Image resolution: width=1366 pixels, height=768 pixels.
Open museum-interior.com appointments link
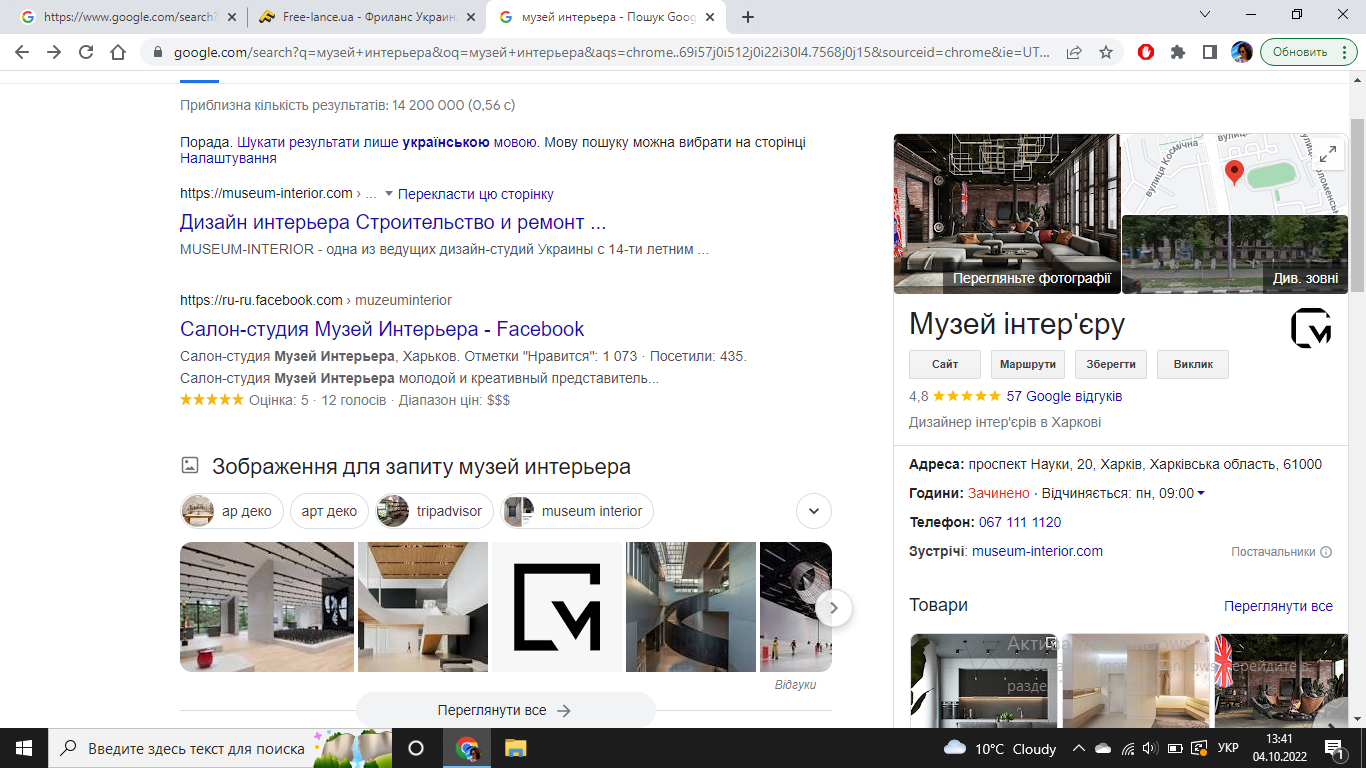pos(1037,551)
